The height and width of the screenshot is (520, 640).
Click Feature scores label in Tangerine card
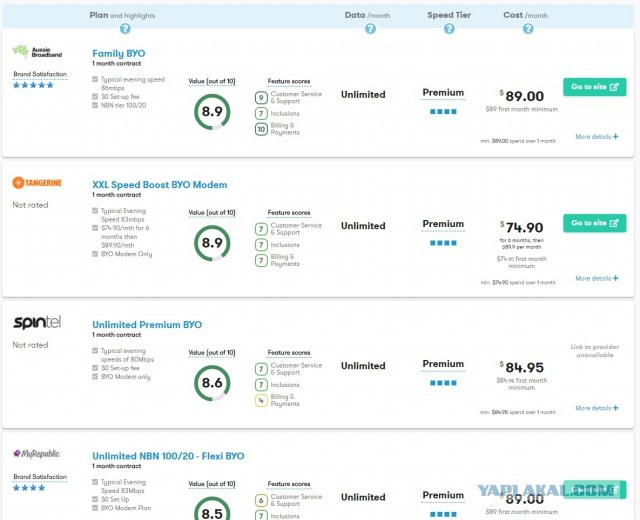(289, 213)
